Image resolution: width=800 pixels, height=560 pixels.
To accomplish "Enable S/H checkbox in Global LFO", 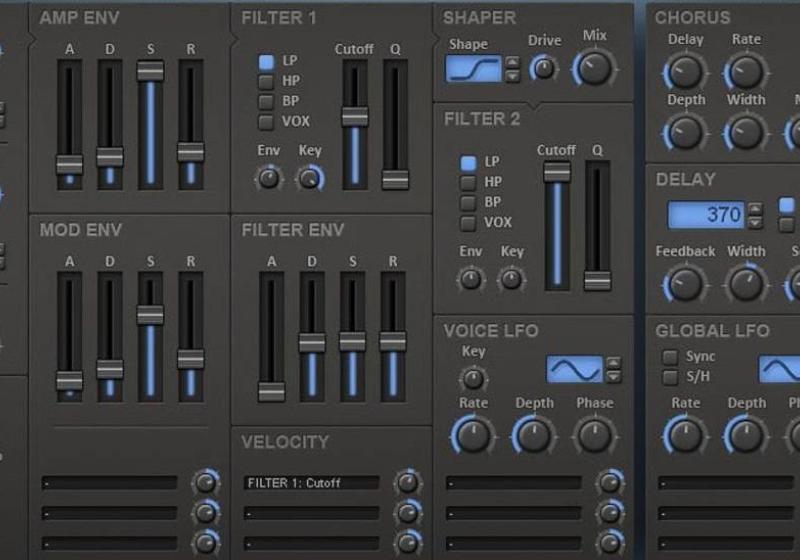I will [x=670, y=377].
